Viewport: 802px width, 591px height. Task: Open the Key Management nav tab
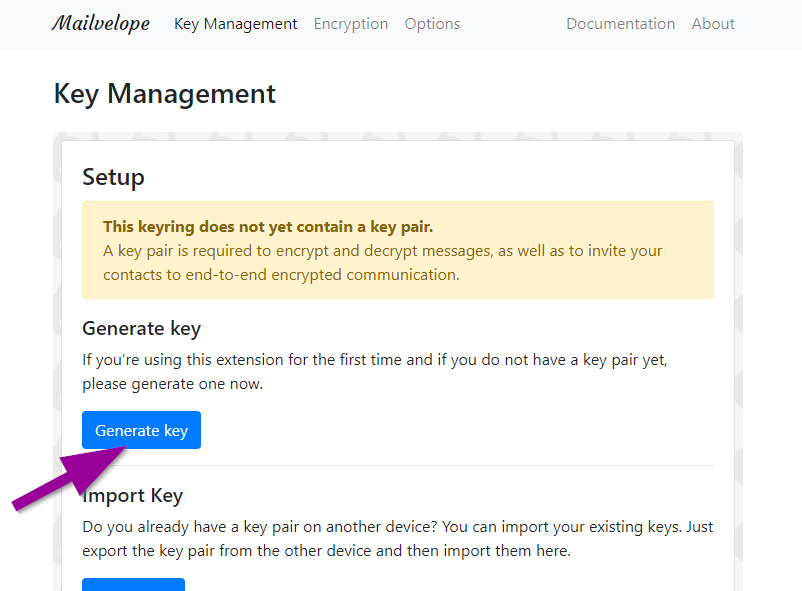click(x=235, y=23)
